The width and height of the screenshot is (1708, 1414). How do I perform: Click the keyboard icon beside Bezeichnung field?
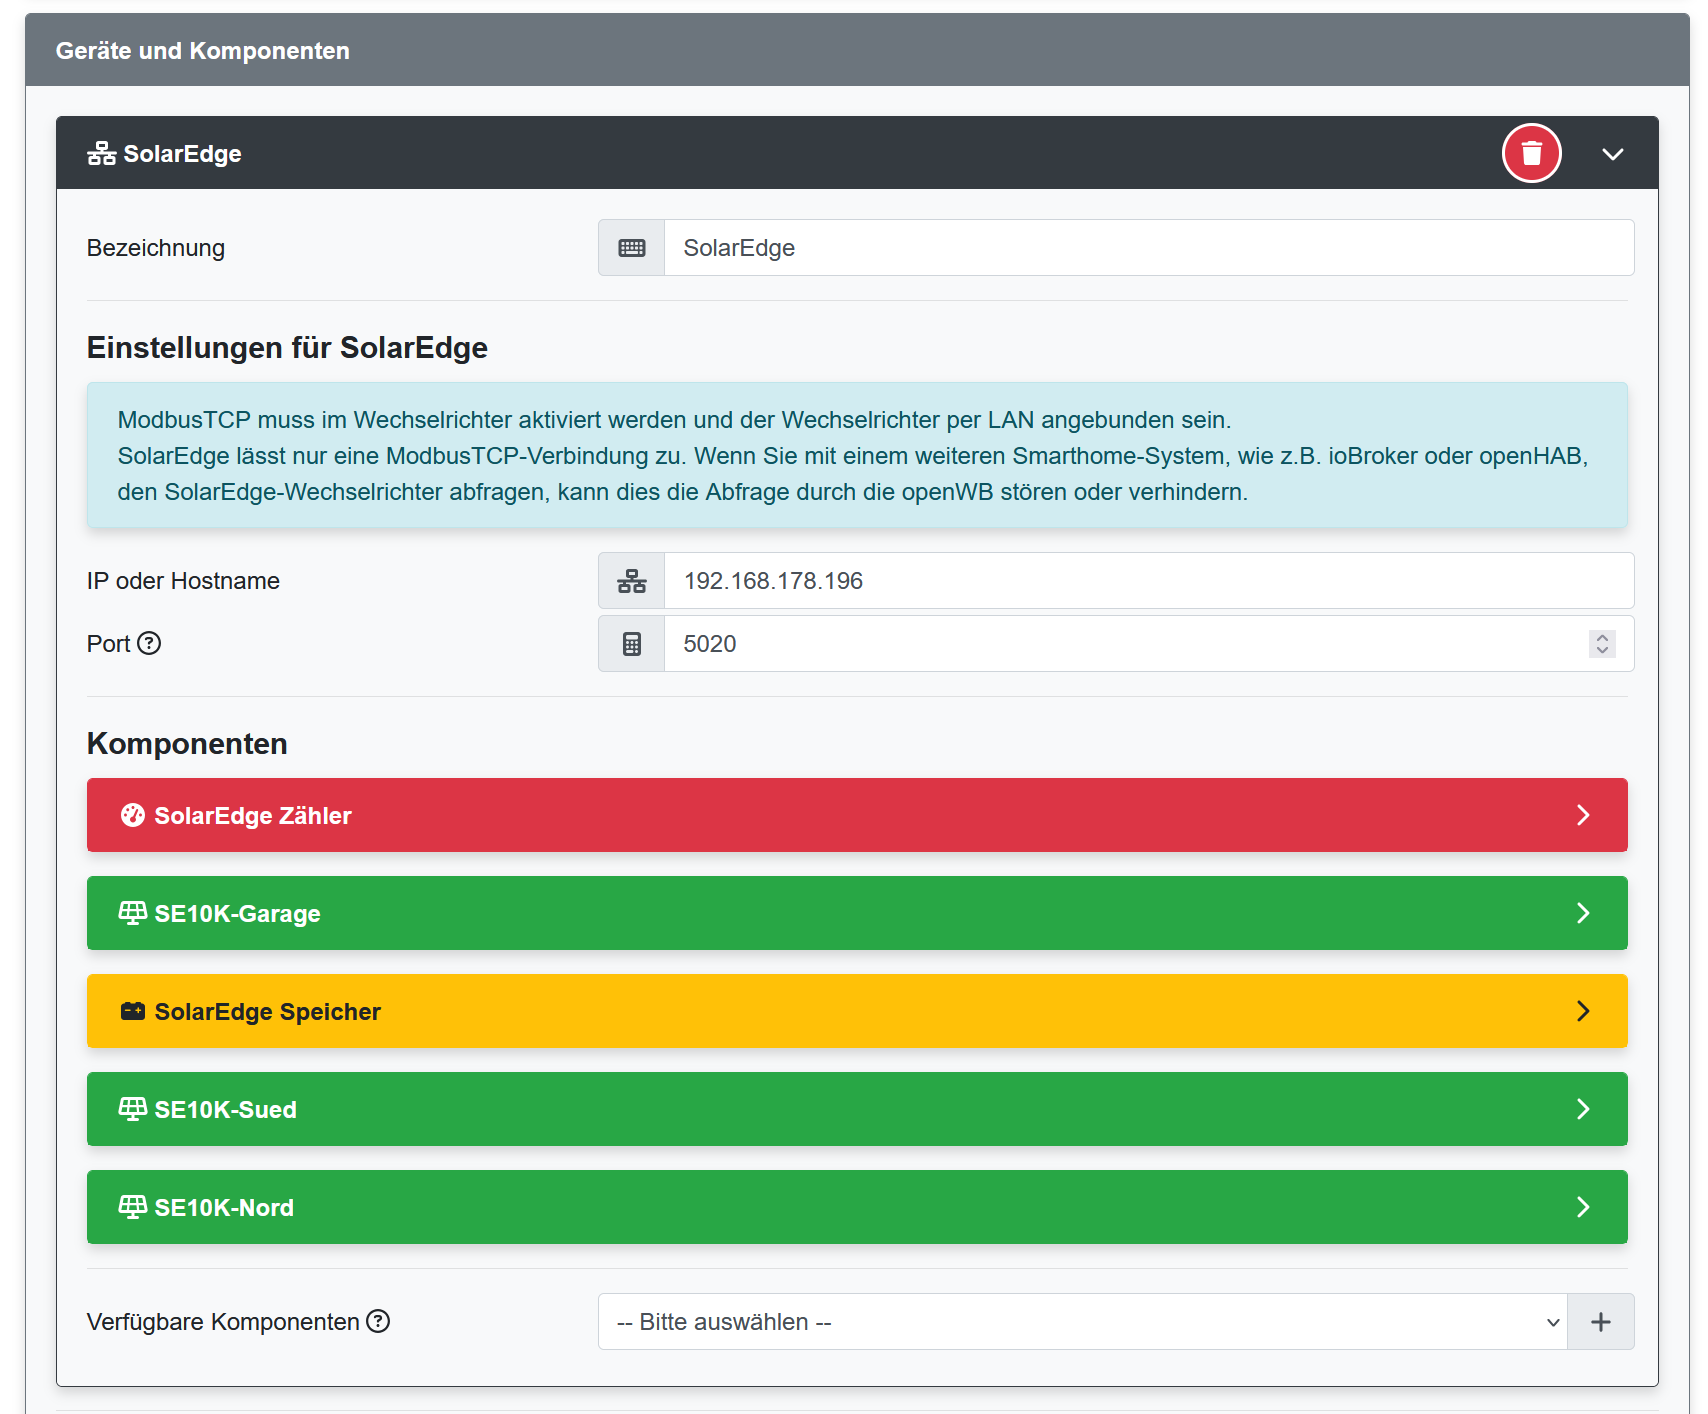click(x=631, y=248)
